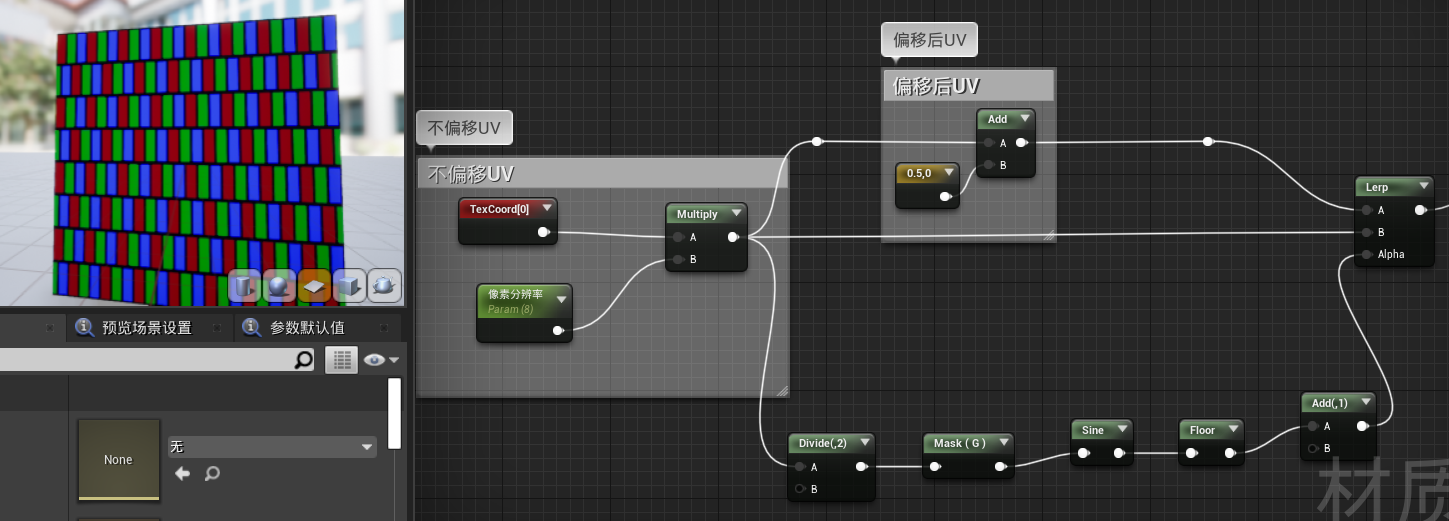
Task: Select the sphere preview mesh icon
Action: tap(280, 286)
